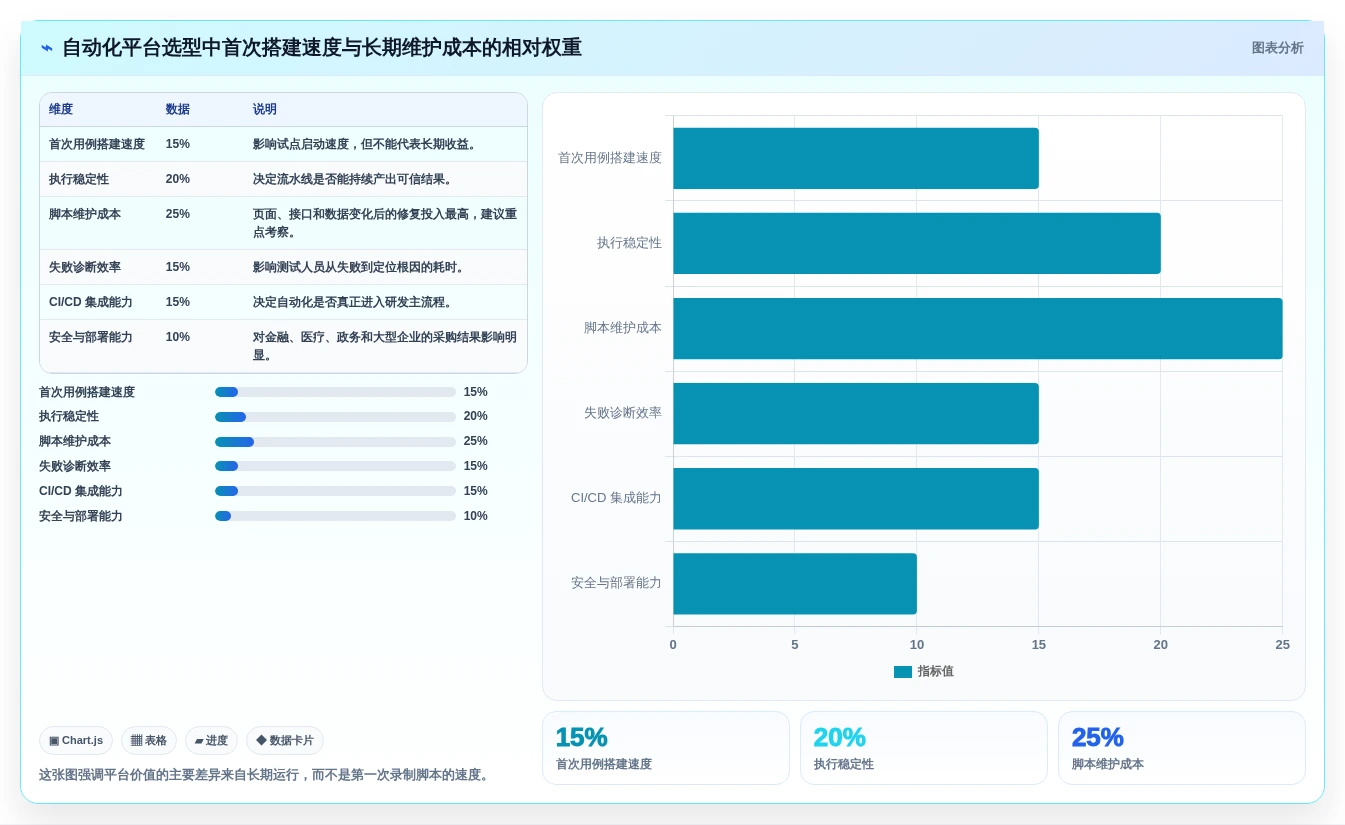The width and height of the screenshot is (1345, 825).
Task: Click the 10% cell in the table
Action: pyautogui.click(x=178, y=337)
